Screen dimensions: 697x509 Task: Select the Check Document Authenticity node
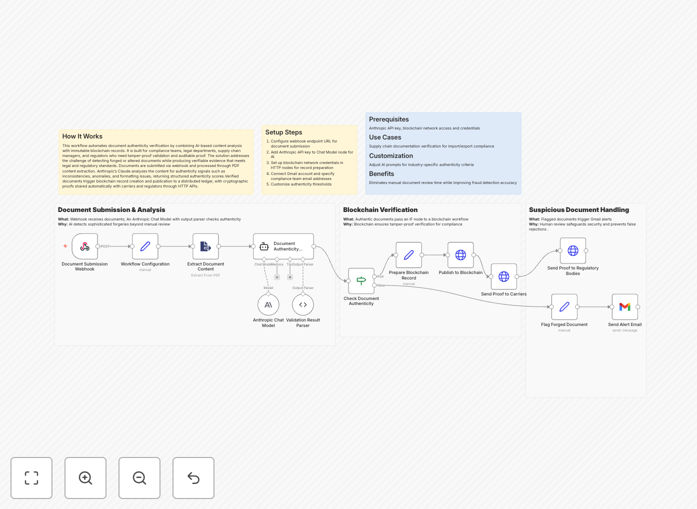pos(361,281)
